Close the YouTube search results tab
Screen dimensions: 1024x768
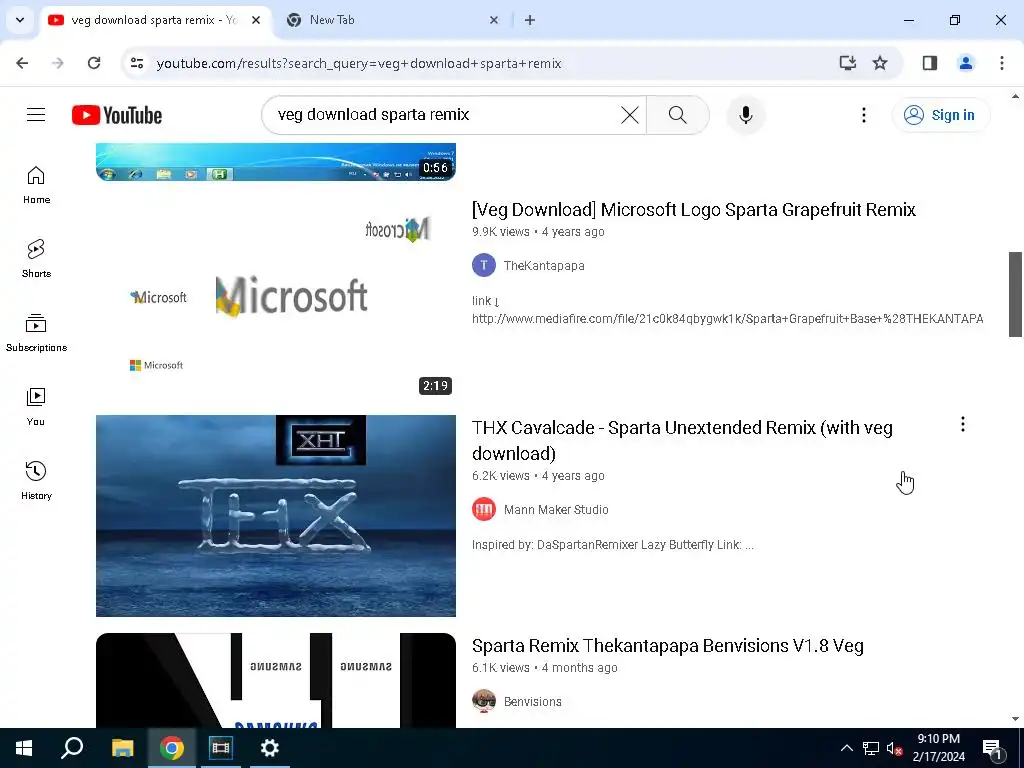pyautogui.click(x=256, y=20)
